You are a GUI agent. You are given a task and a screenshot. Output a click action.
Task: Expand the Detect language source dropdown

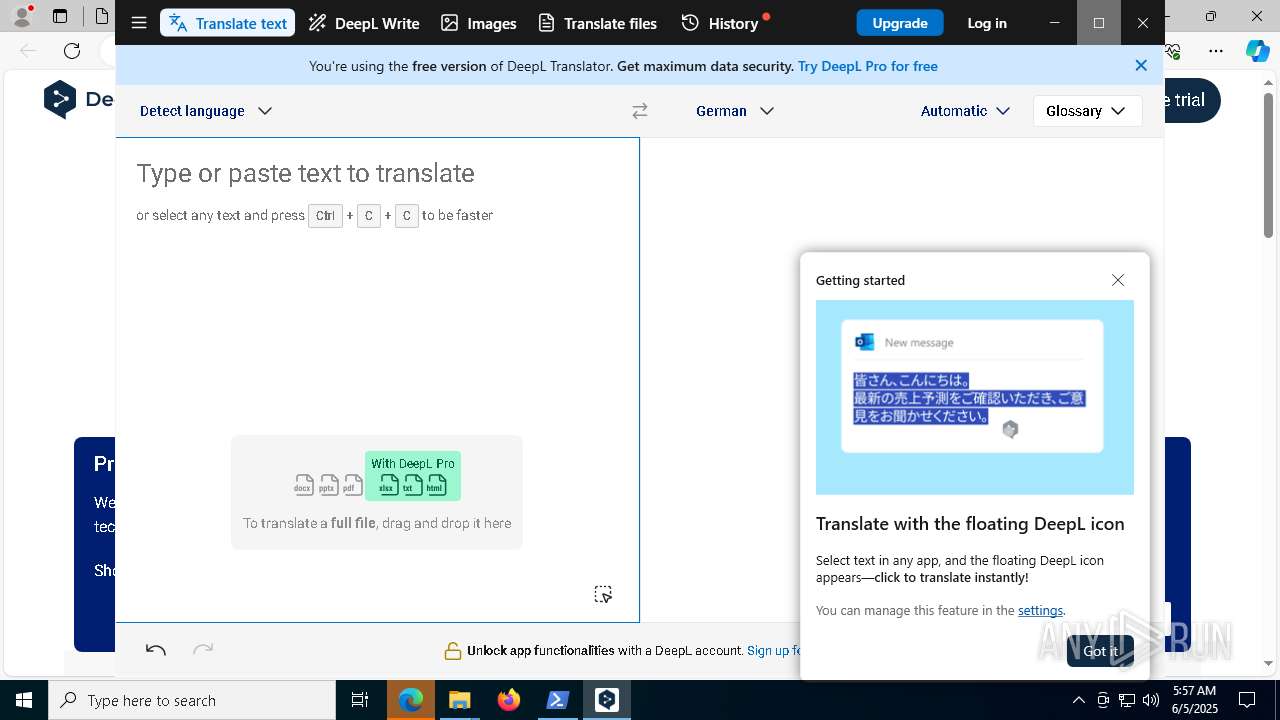click(x=206, y=111)
